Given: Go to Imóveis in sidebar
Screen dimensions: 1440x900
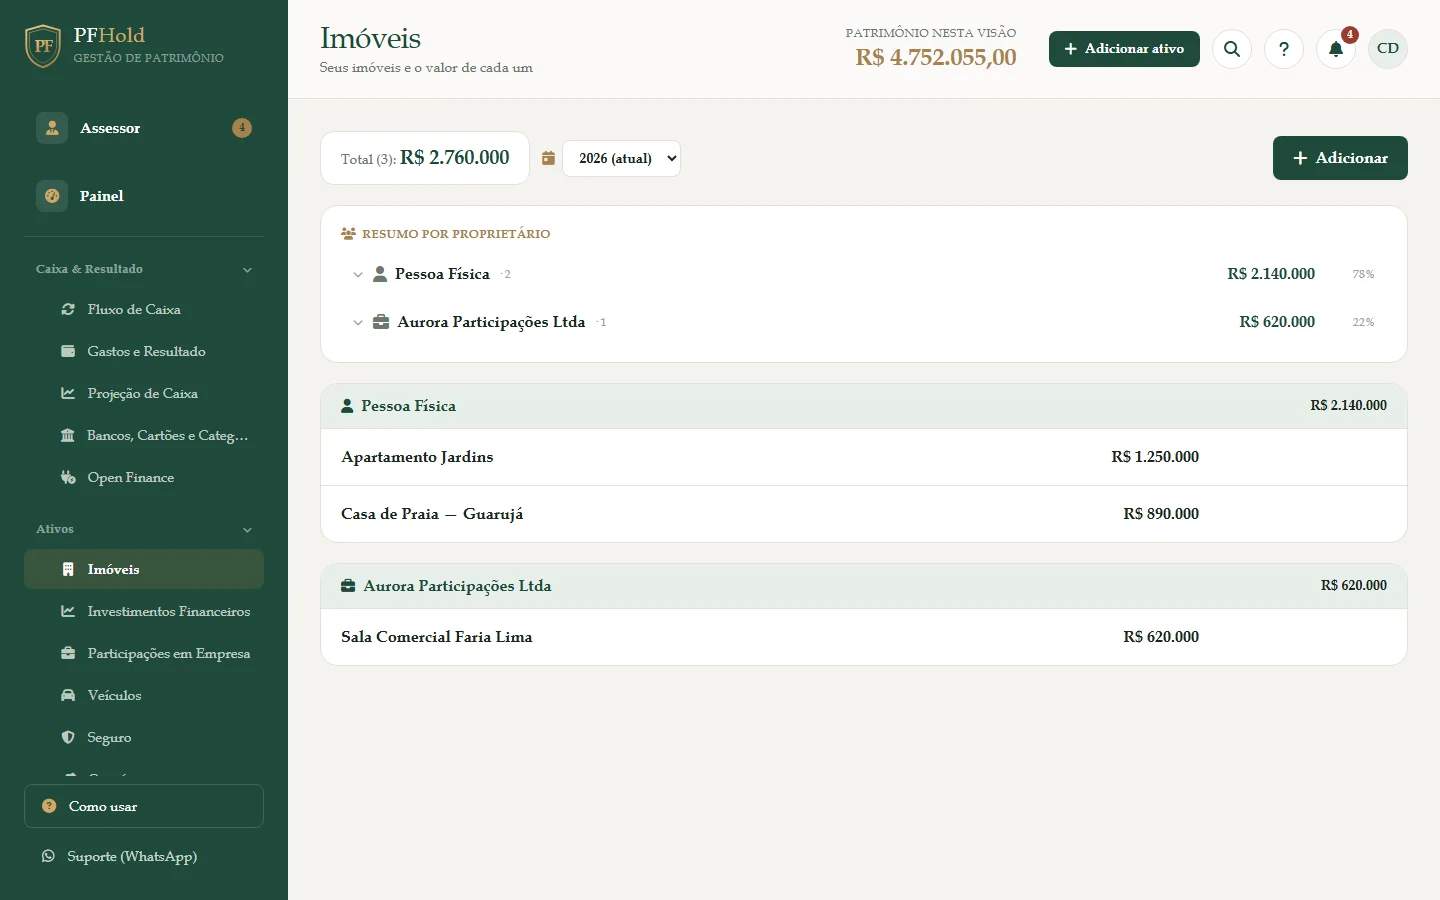Looking at the screenshot, I should 144,569.
